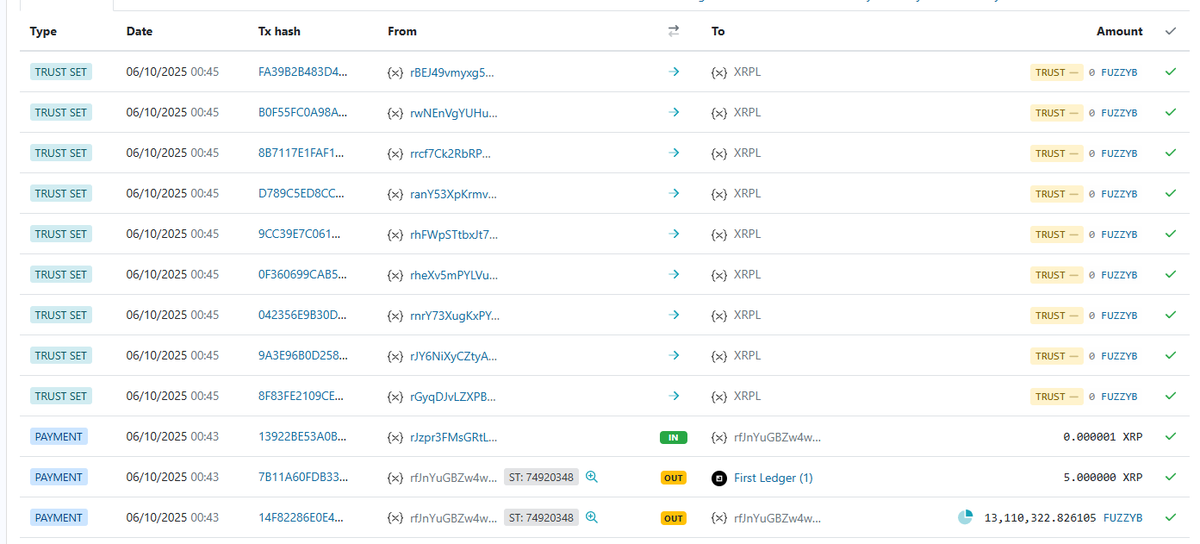Image resolution: width=1200 pixels, height=544 pixels.
Task: Open sender account rrcf7Ck2RbRP
Action: (451, 153)
